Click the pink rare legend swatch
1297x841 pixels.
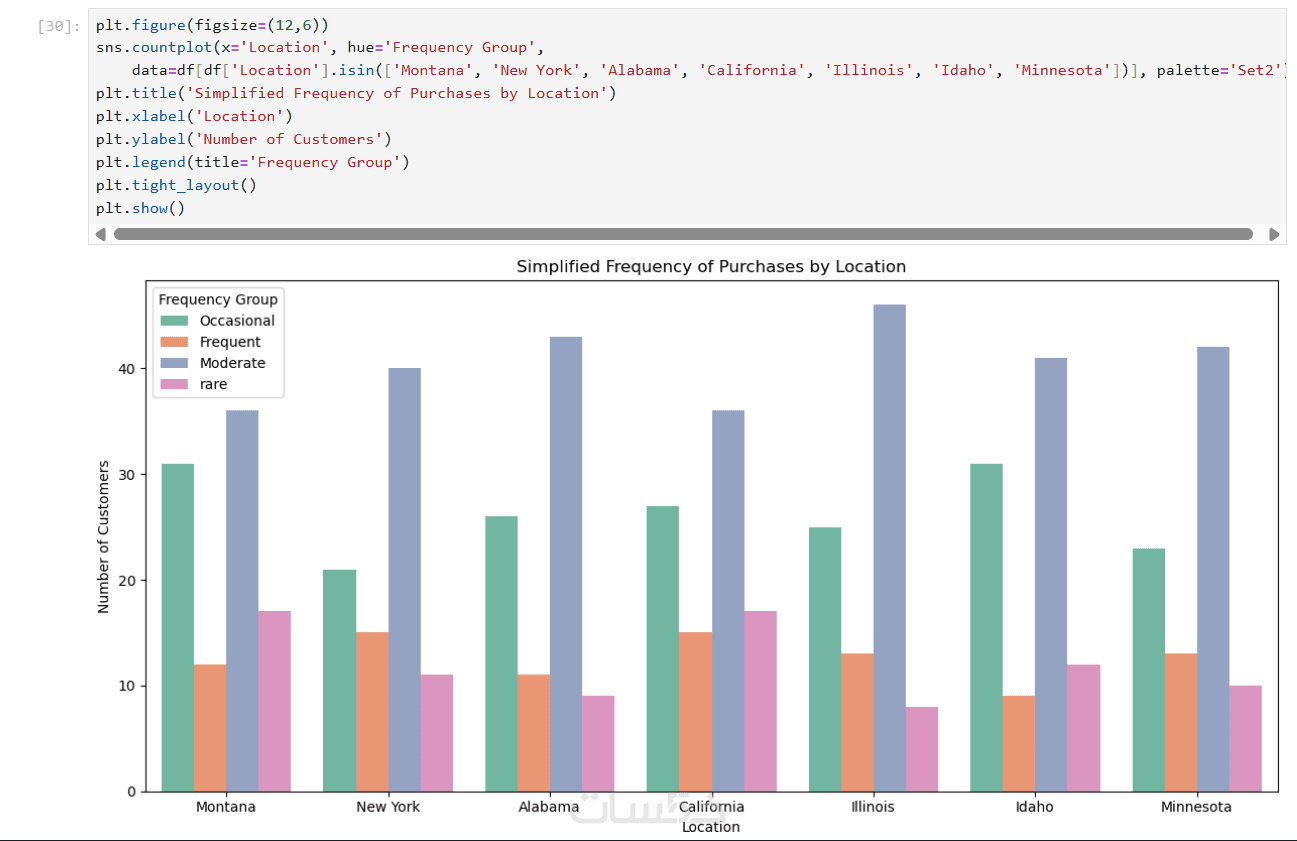pyautogui.click(x=175, y=384)
